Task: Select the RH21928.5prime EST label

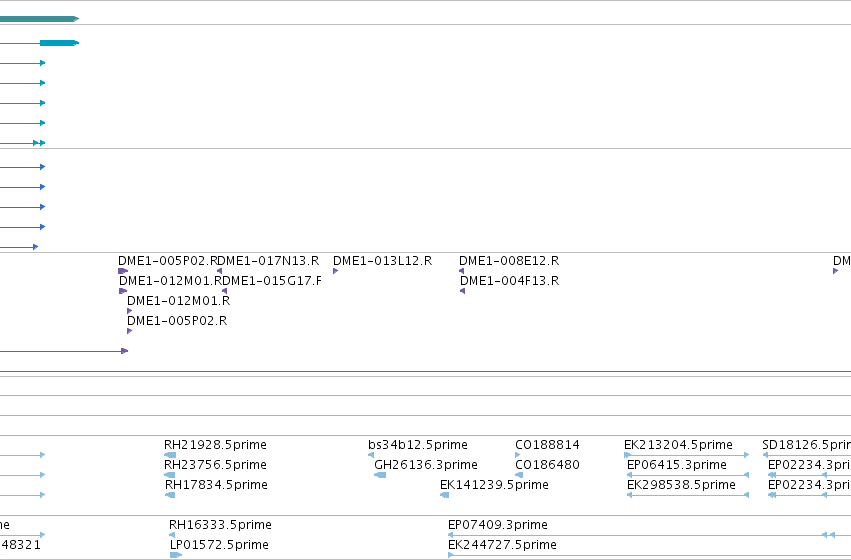Action: click(215, 445)
